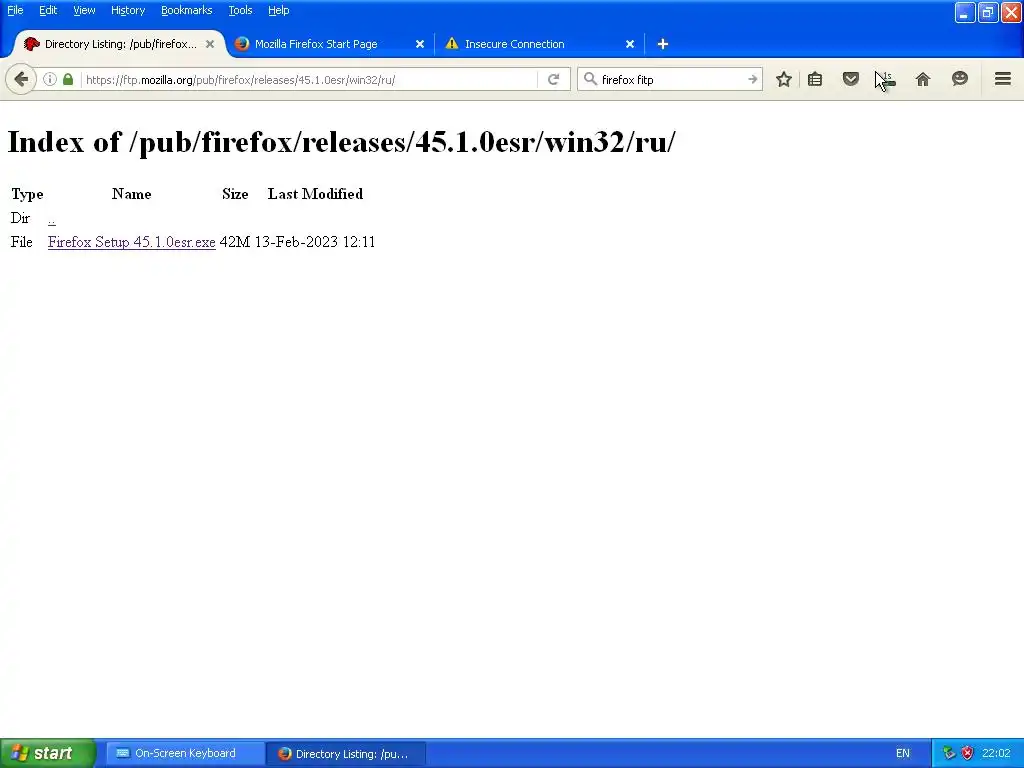The height and width of the screenshot is (768, 1024).
Task: Switch to Insecure Connection tab
Action: [x=515, y=44]
